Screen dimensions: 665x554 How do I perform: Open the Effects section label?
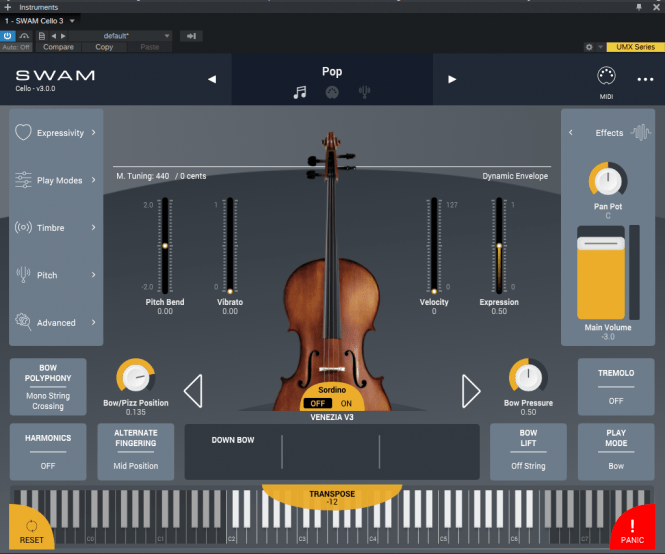click(x=609, y=133)
